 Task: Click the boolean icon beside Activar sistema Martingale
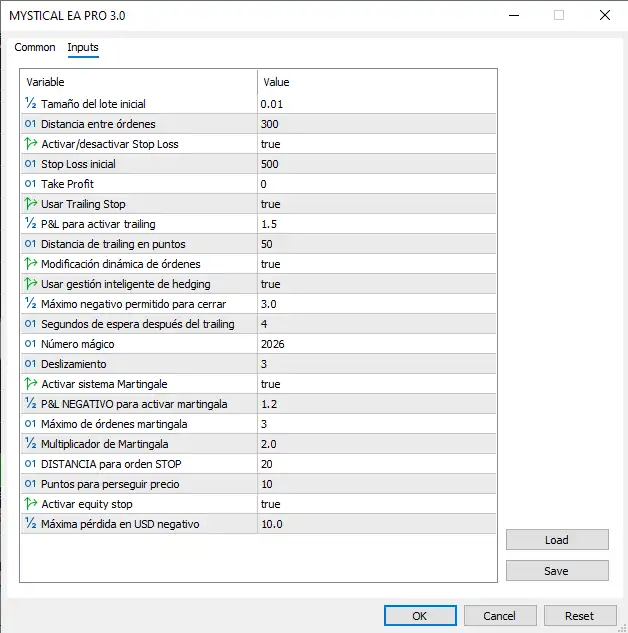click(x=30, y=384)
